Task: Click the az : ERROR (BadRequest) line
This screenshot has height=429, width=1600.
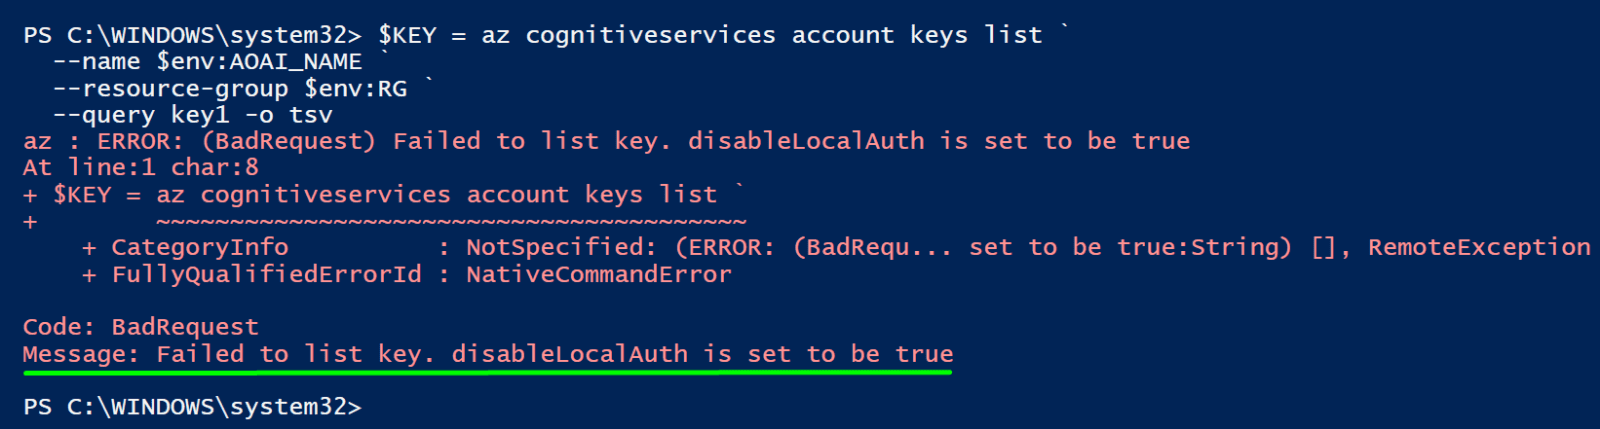Action: coord(606,141)
